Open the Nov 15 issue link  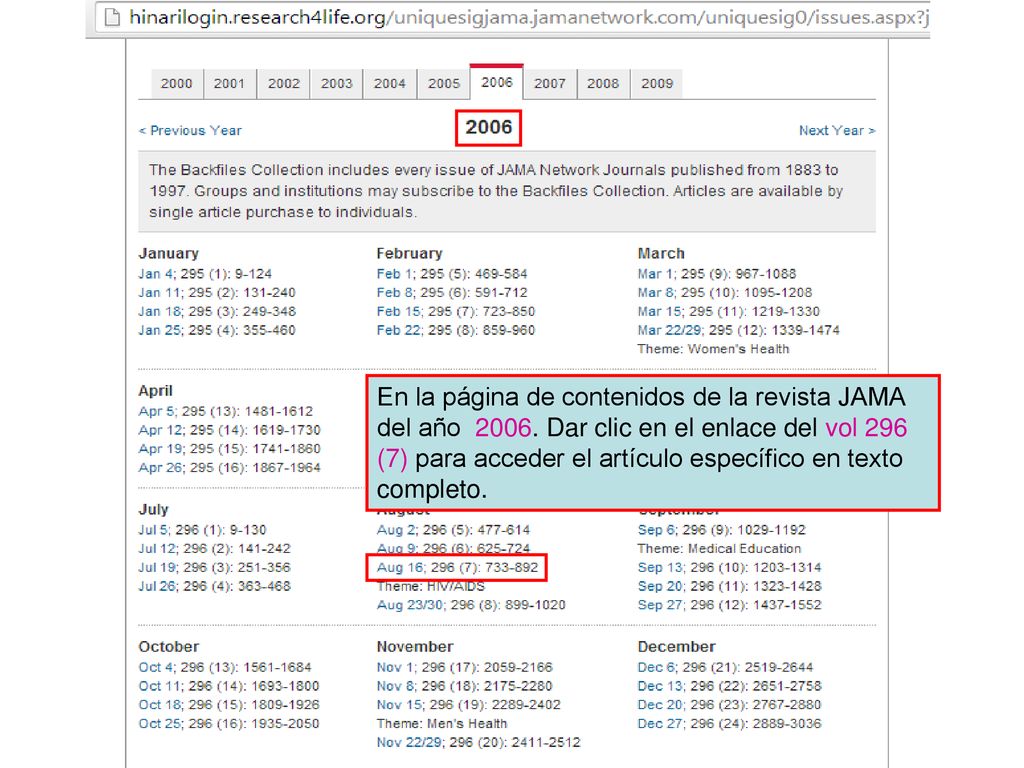(x=398, y=706)
